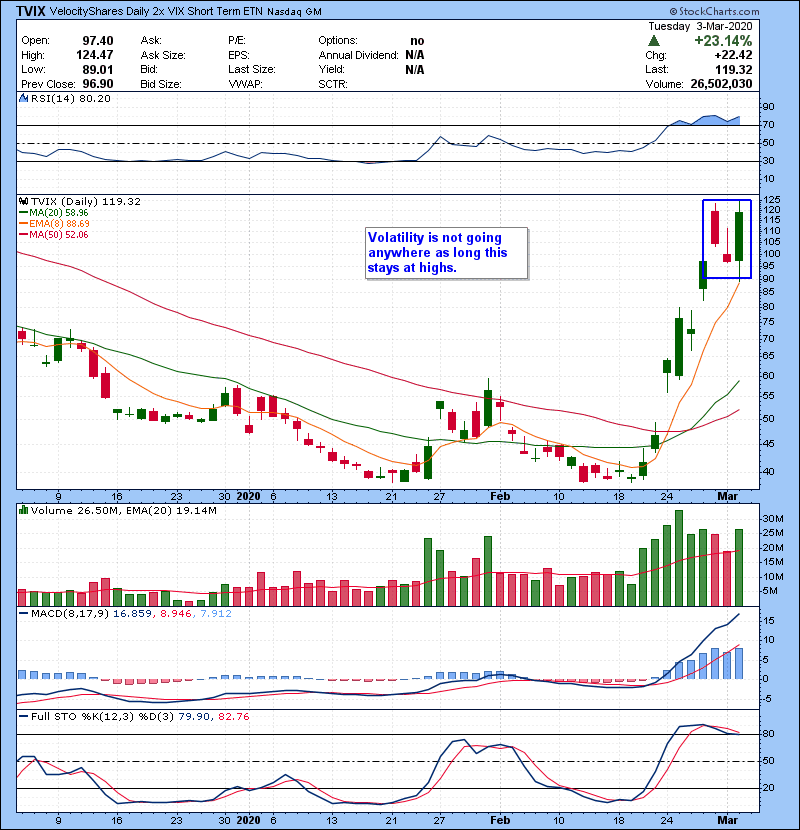Screen dimensions: 800x830
Task: Click the Options value 'no'
Action: coord(417,41)
